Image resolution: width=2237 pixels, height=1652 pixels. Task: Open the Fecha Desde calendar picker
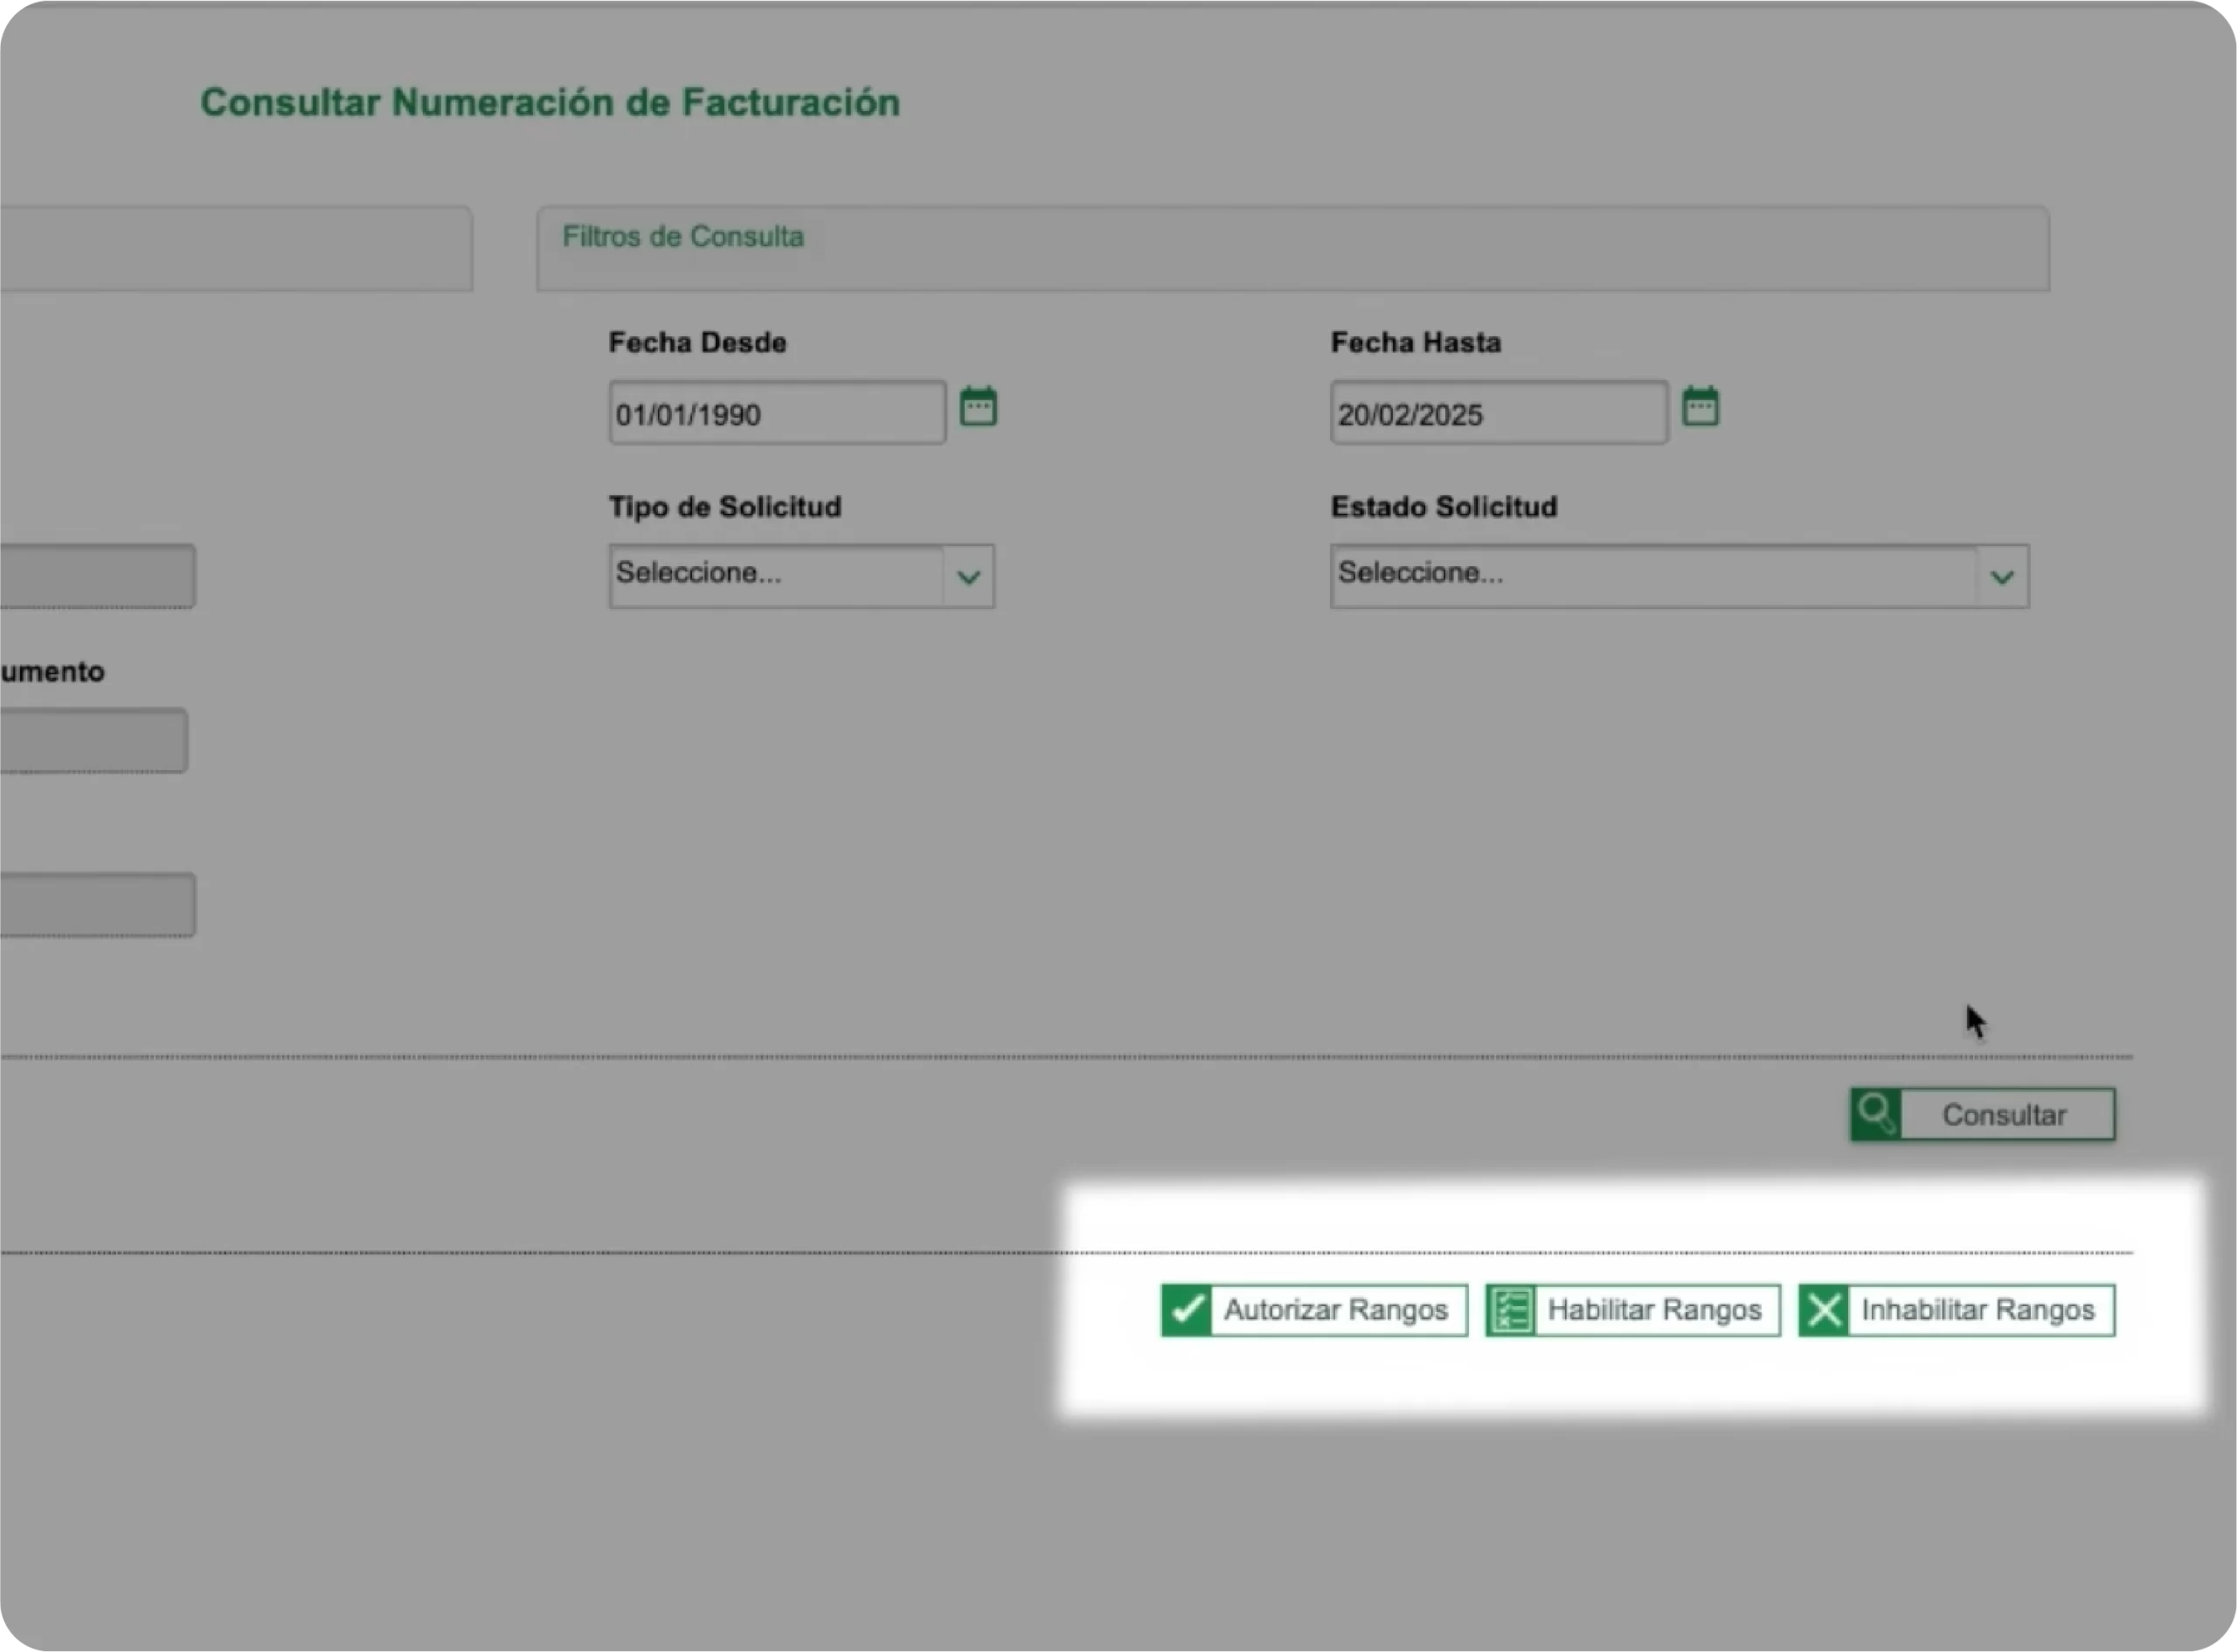[x=978, y=406]
